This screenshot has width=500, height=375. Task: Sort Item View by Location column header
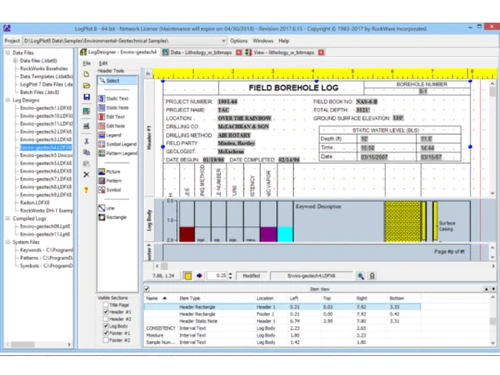tap(265, 298)
